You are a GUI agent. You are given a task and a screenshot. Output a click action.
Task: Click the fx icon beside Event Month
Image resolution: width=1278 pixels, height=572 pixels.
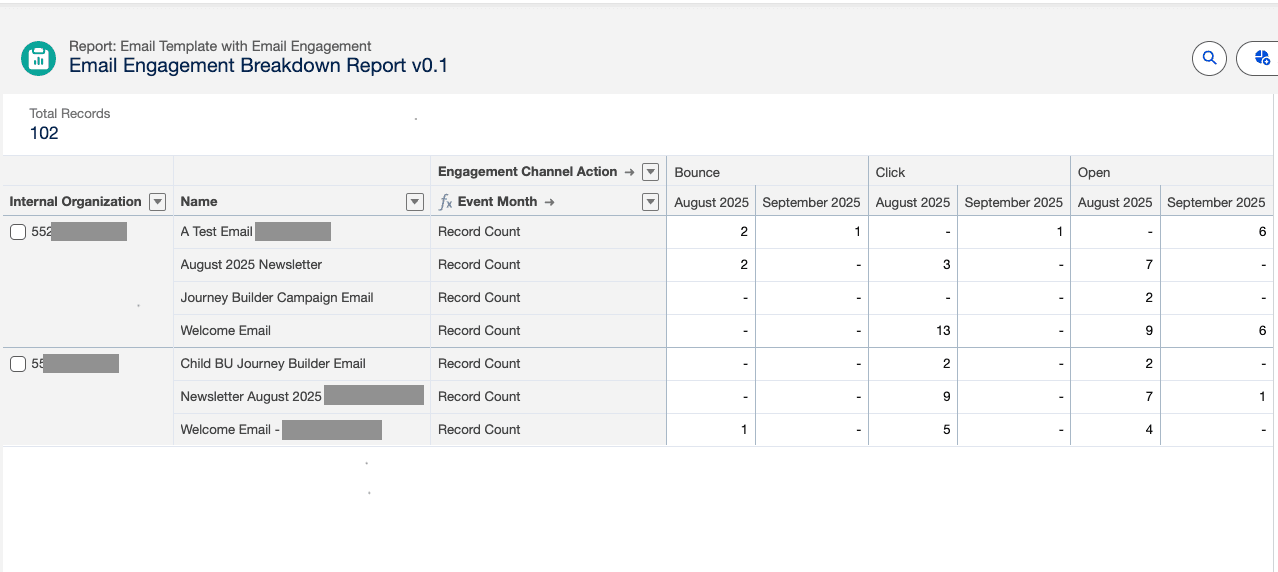point(446,202)
